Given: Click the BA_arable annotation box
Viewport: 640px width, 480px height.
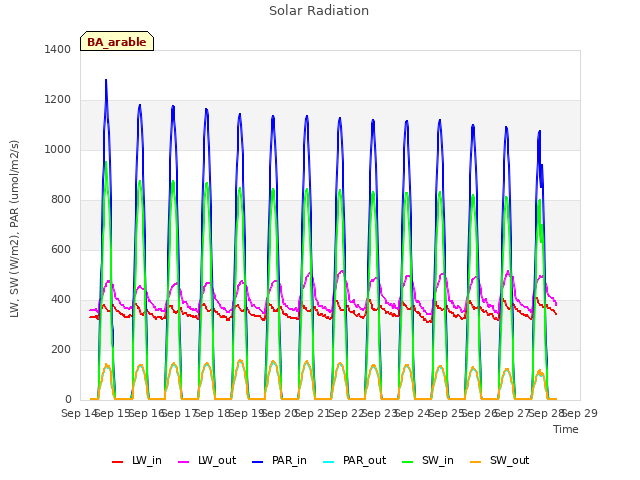Looking at the screenshot, I should pos(117,41).
